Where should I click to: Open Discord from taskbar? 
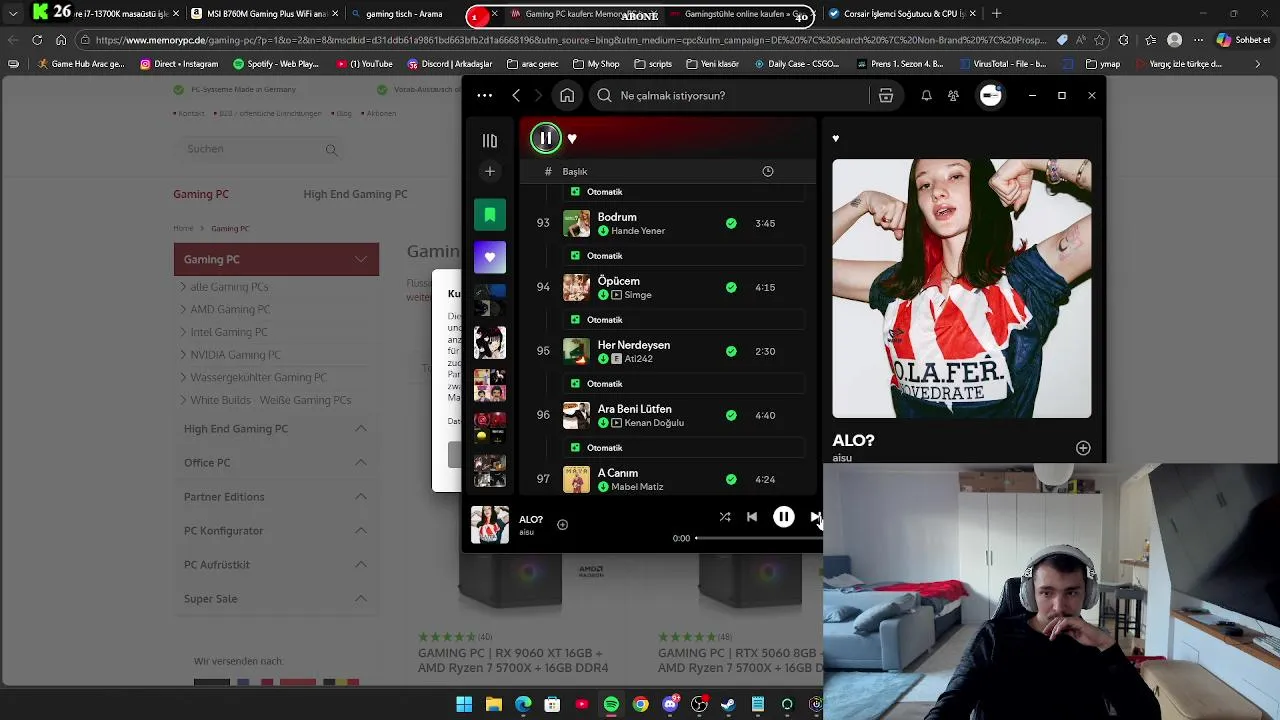click(670, 704)
